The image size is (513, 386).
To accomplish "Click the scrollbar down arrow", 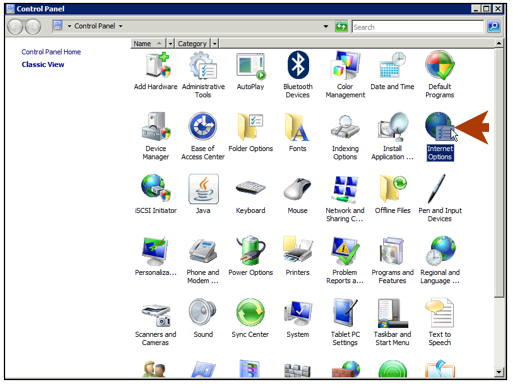I will point(499,371).
